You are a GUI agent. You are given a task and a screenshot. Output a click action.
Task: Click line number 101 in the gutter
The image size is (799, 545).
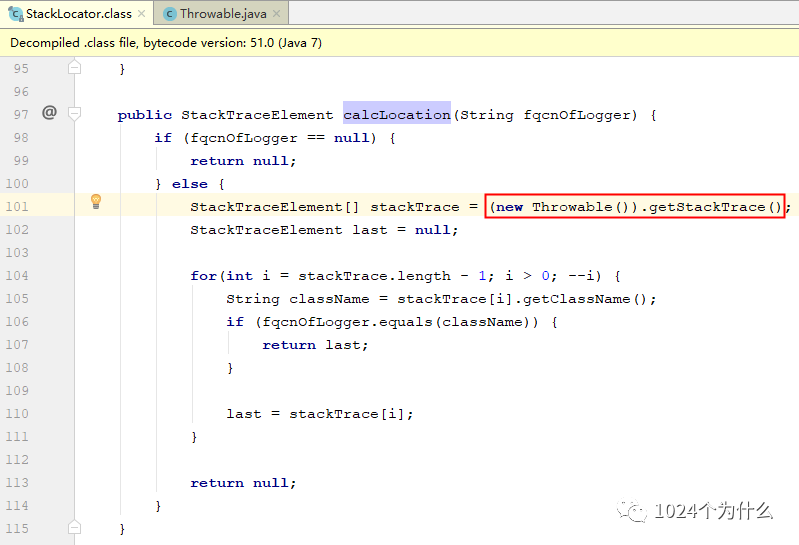pos(17,206)
